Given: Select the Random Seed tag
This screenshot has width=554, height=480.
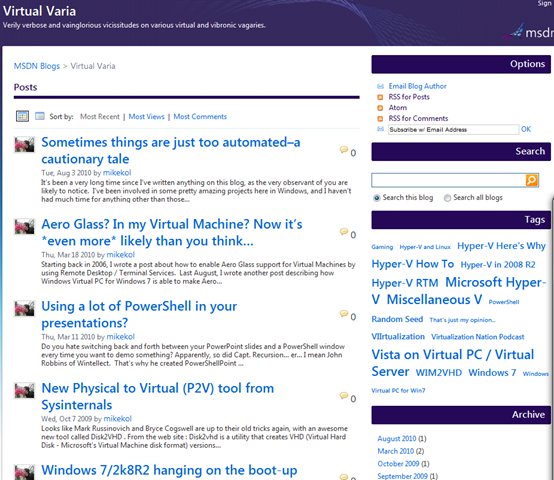Looking at the screenshot, I should [x=397, y=319].
